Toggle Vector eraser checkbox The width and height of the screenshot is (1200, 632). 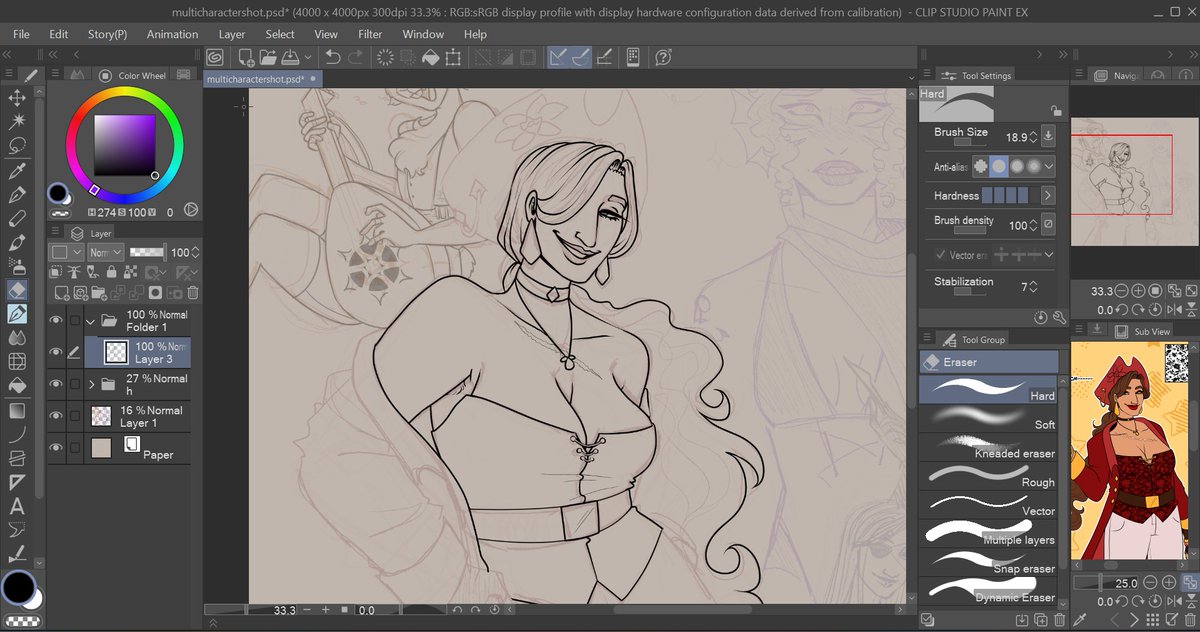(x=940, y=255)
